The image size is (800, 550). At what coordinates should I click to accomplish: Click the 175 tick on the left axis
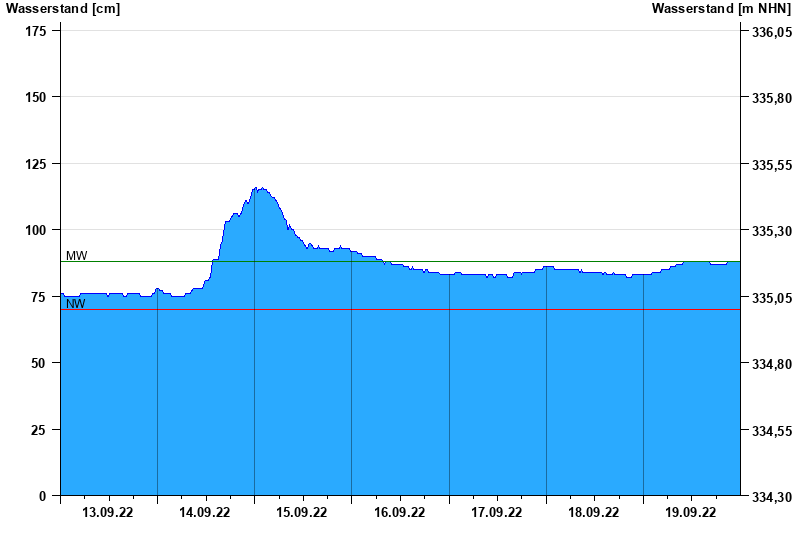point(35,31)
